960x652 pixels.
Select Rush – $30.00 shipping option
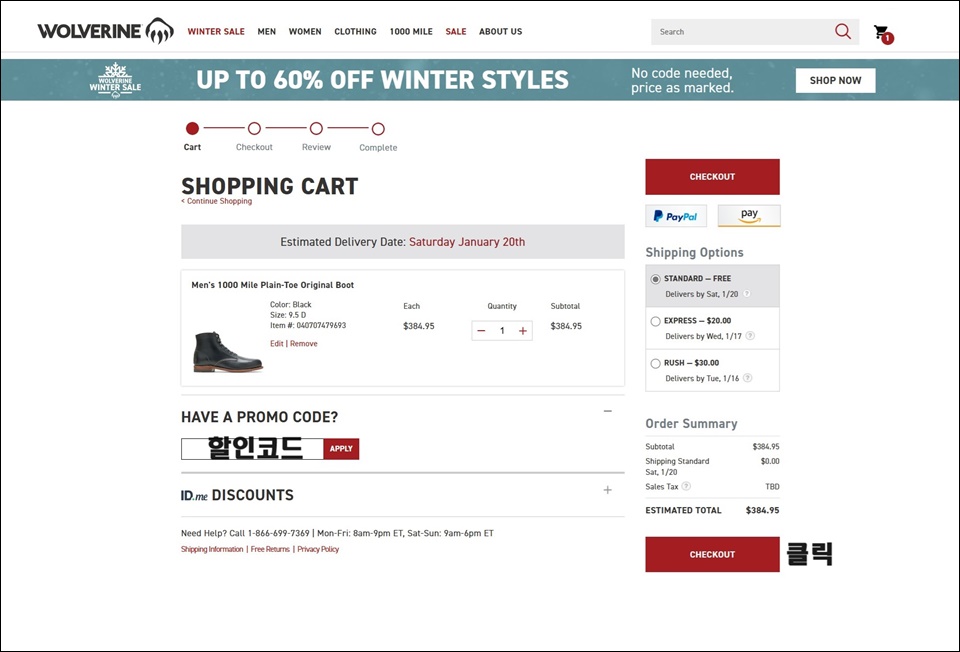click(x=656, y=364)
